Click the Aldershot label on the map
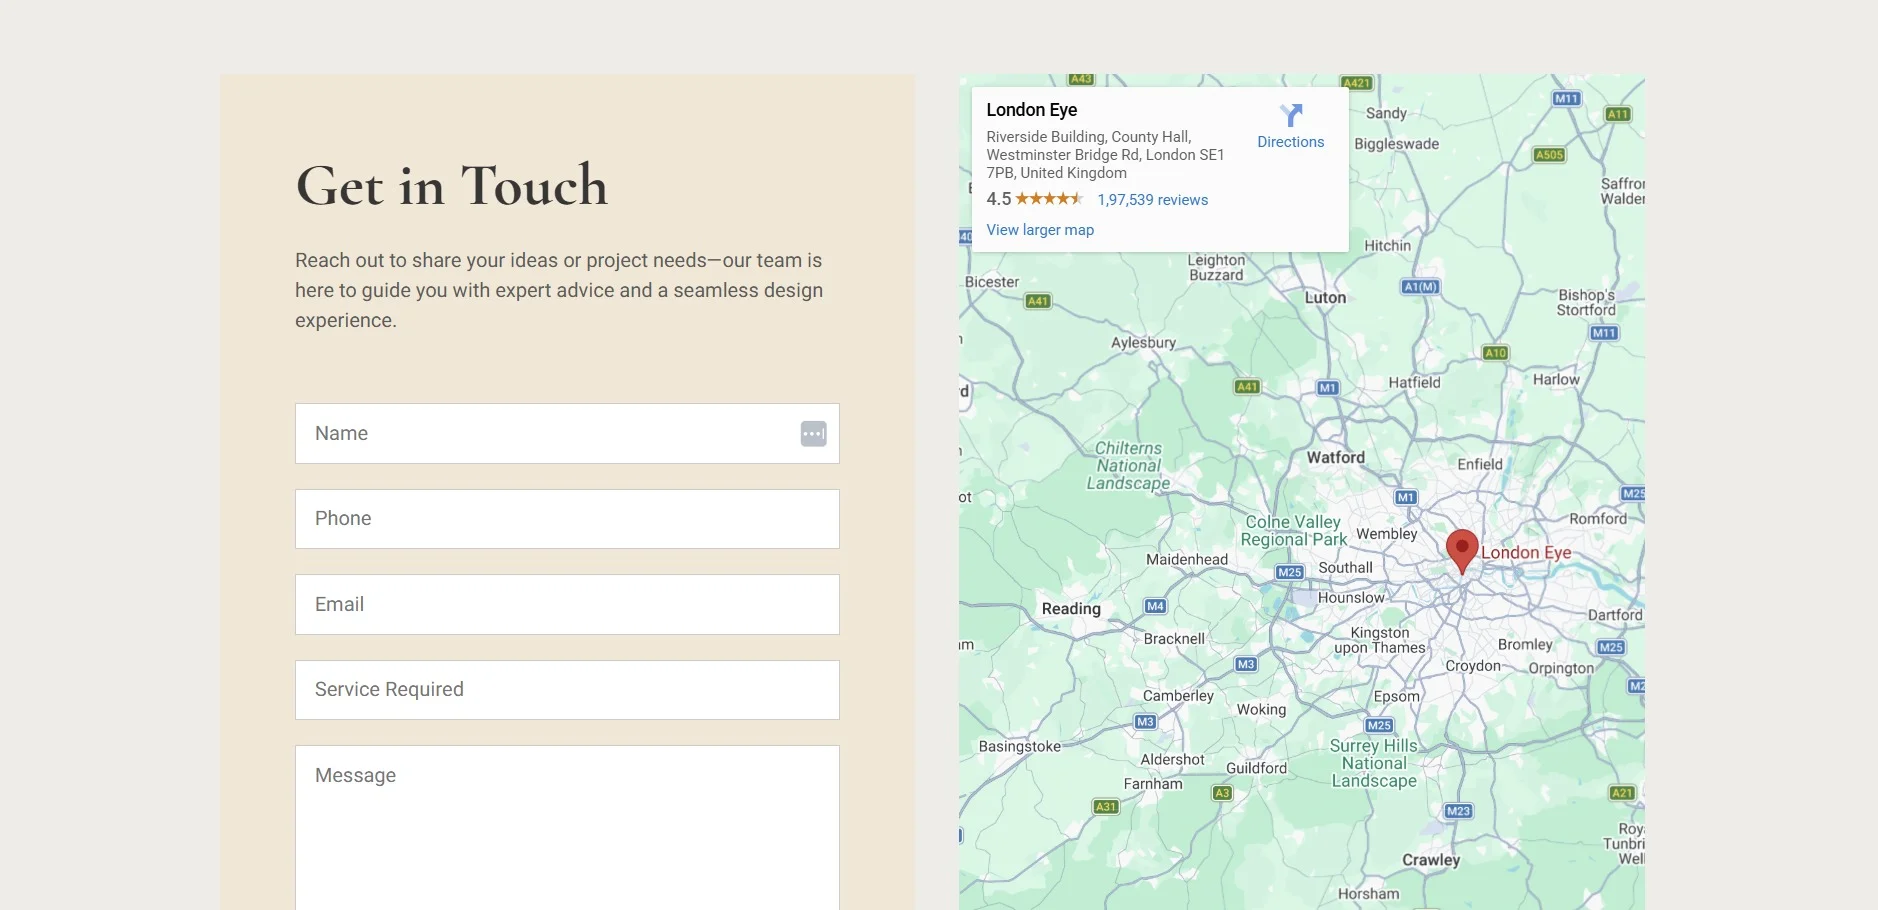 (1173, 760)
